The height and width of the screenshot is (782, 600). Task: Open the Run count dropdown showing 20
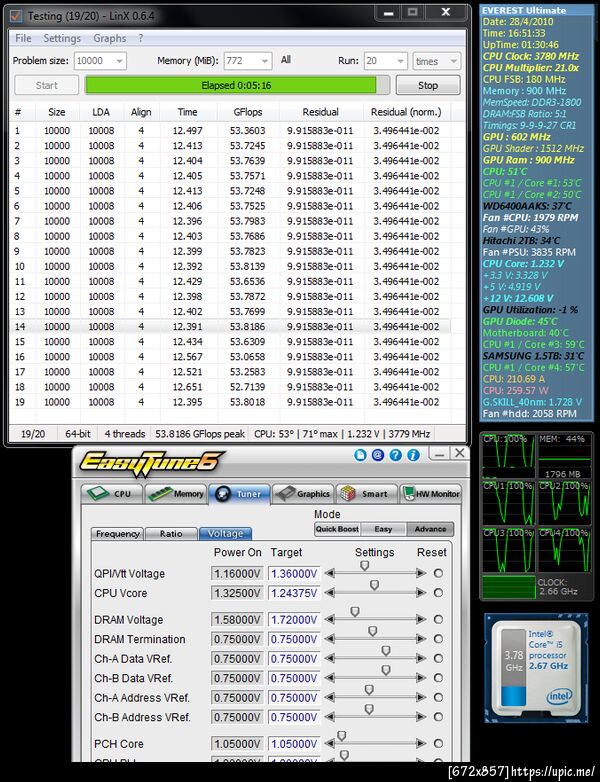coord(386,61)
